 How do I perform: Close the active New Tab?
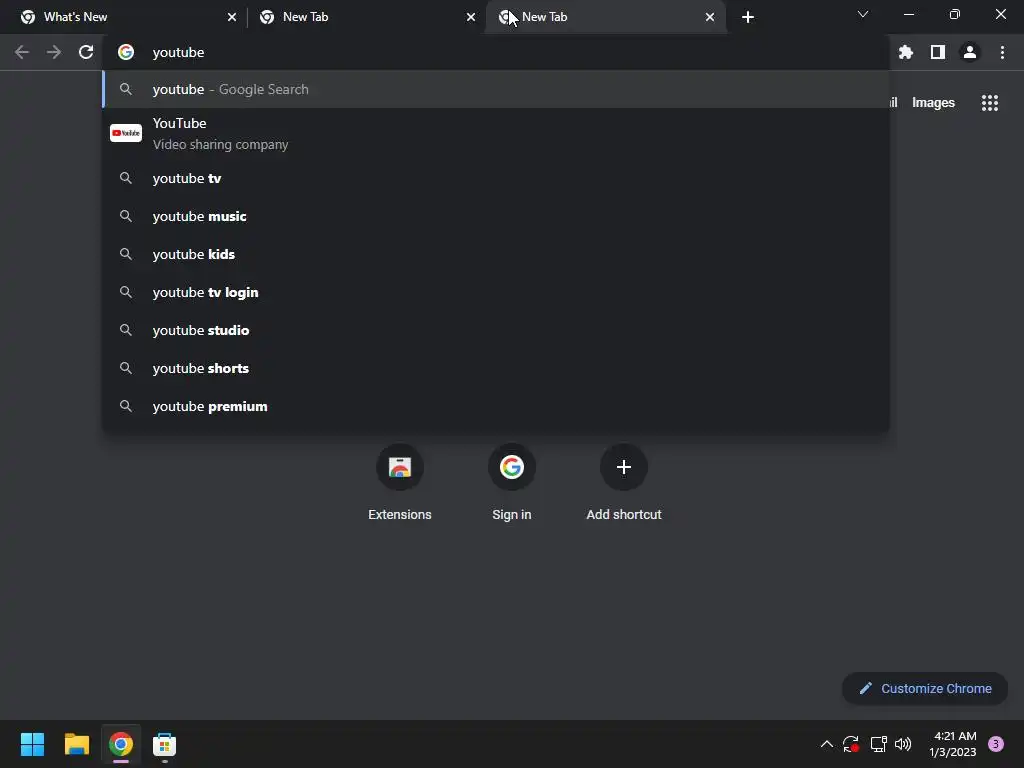(x=710, y=17)
